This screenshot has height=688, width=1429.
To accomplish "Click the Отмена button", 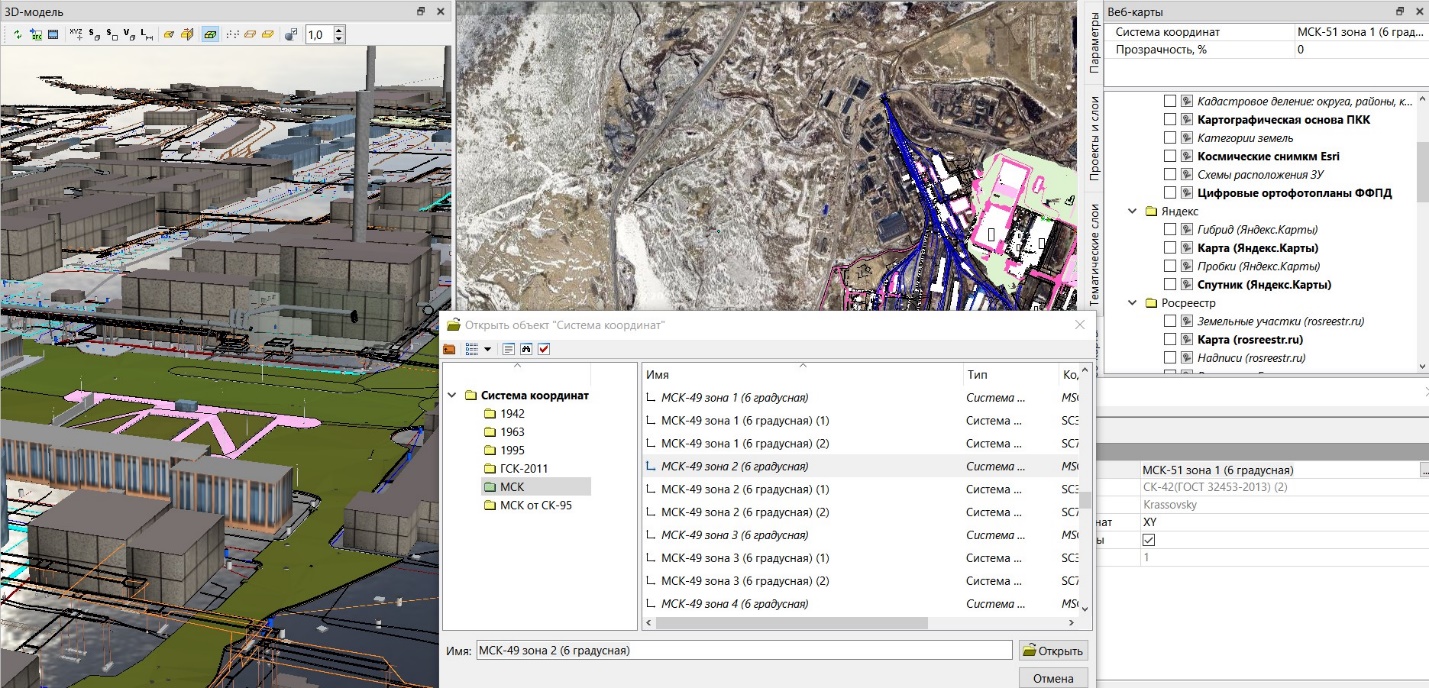I will (x=1053, y=678).
